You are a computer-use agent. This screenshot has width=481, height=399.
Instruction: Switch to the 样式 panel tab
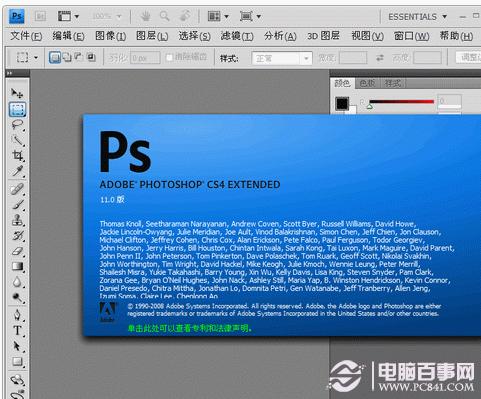(393, 83)
